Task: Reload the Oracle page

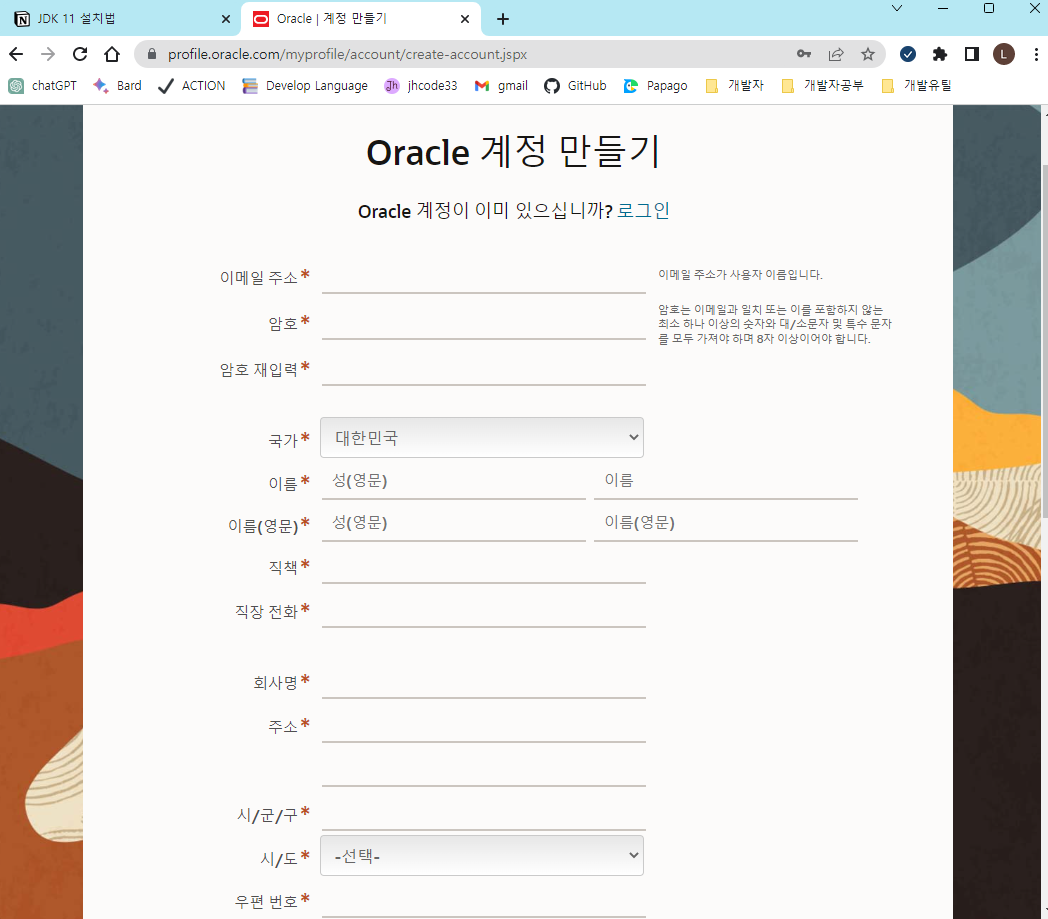Action: pyautogui.click(x=80, y=54)
